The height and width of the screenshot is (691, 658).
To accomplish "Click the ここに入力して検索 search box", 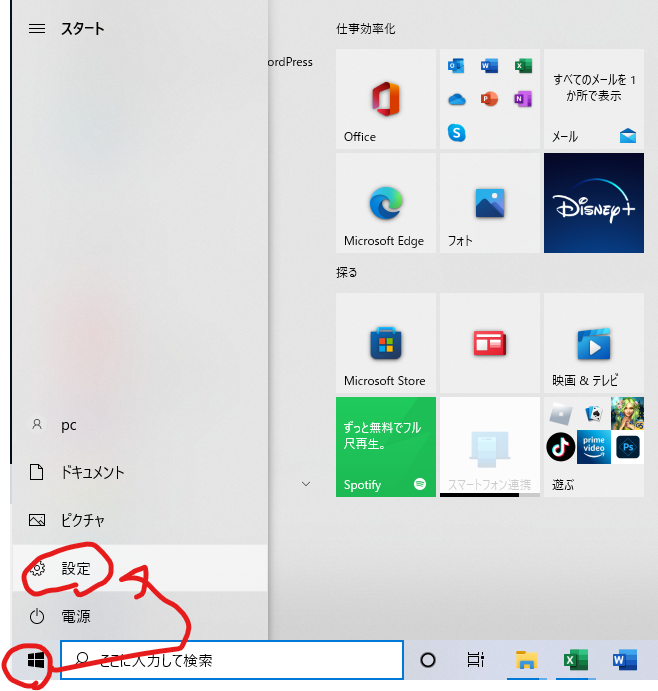I will tap(232, 660).
